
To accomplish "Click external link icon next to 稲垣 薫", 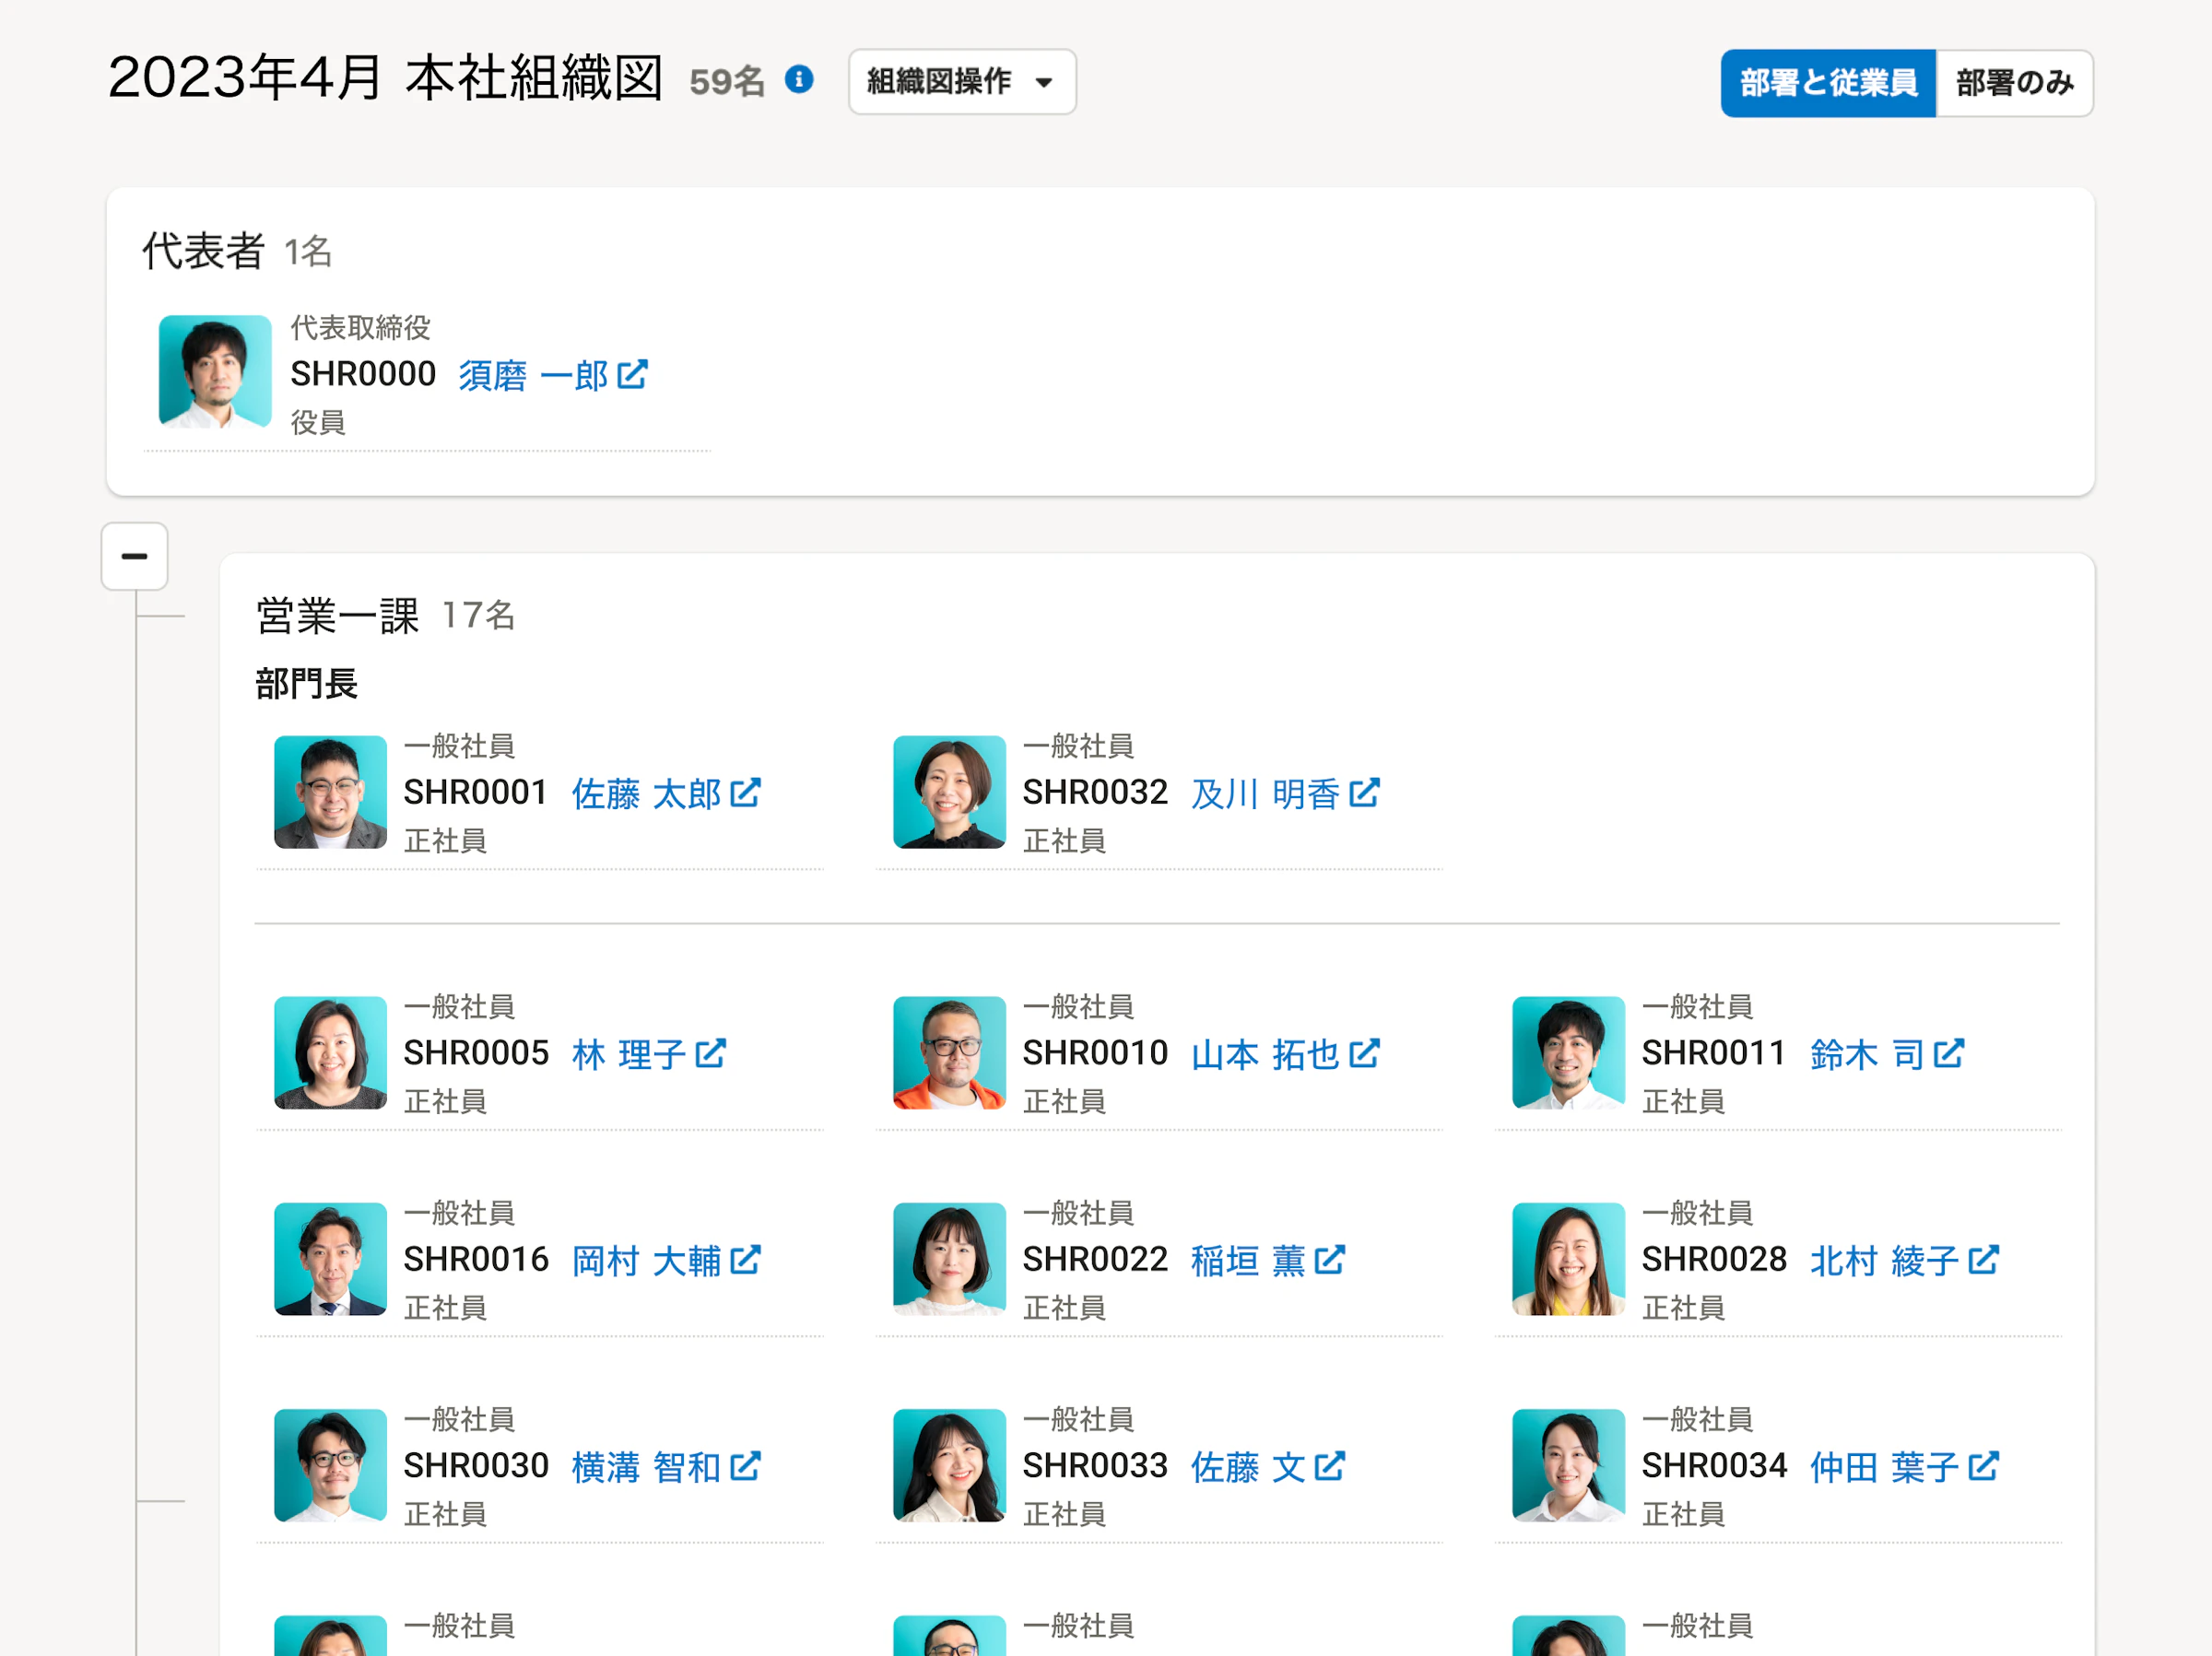I will 1329,1259.
